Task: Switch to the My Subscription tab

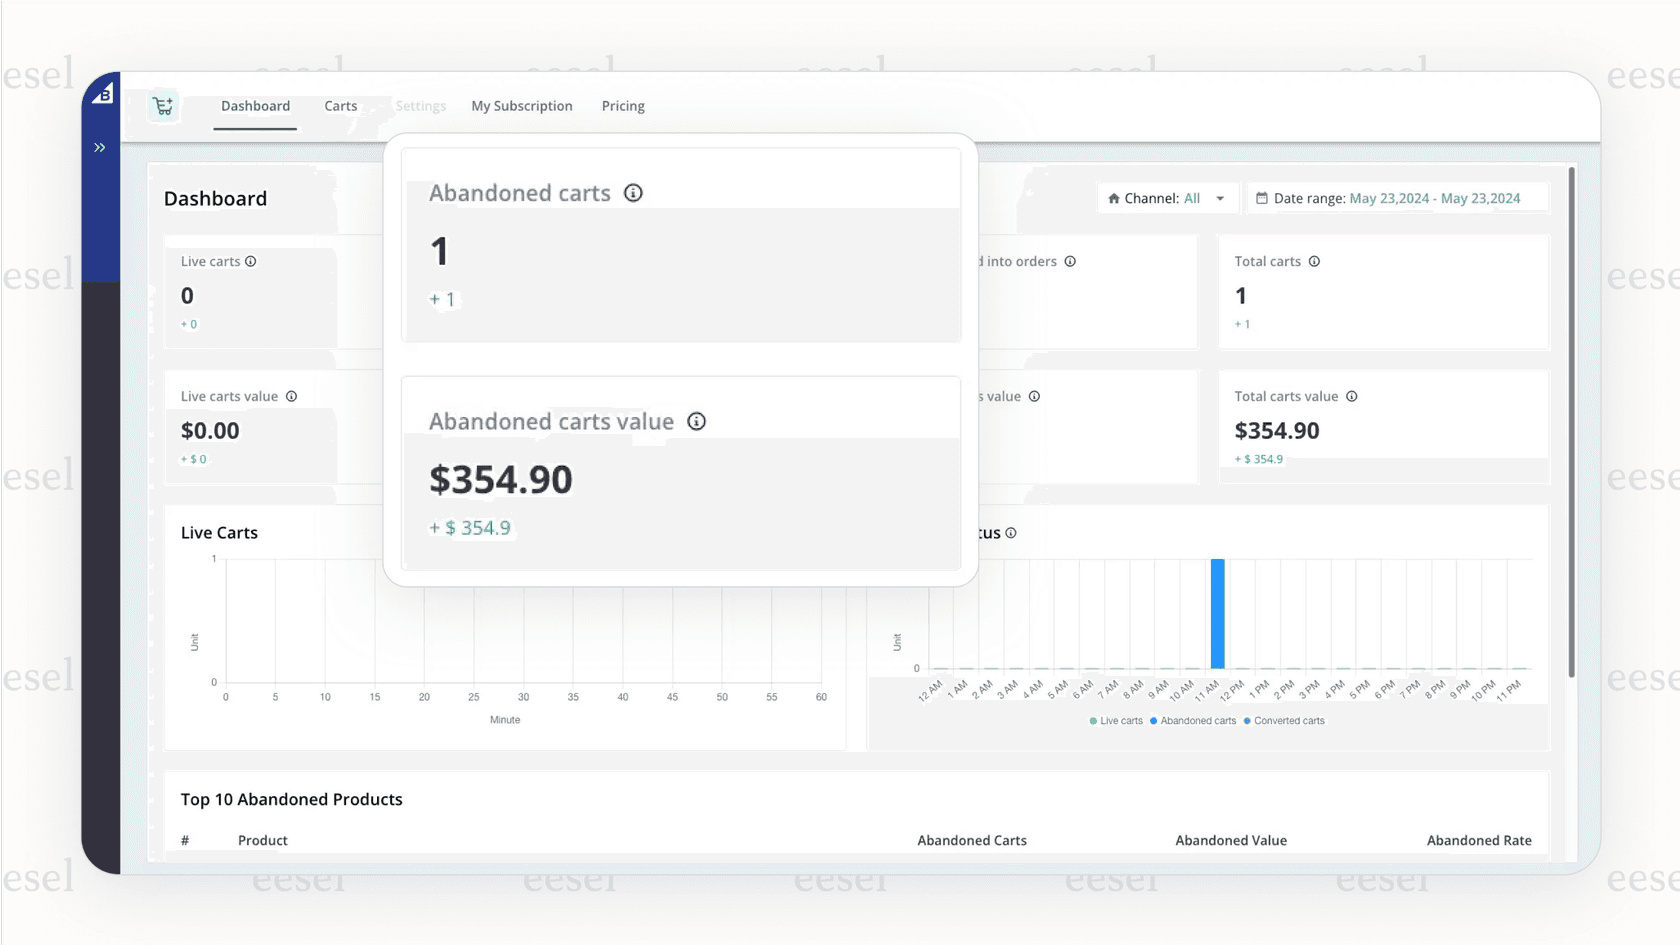Action: tap(522, 106)
